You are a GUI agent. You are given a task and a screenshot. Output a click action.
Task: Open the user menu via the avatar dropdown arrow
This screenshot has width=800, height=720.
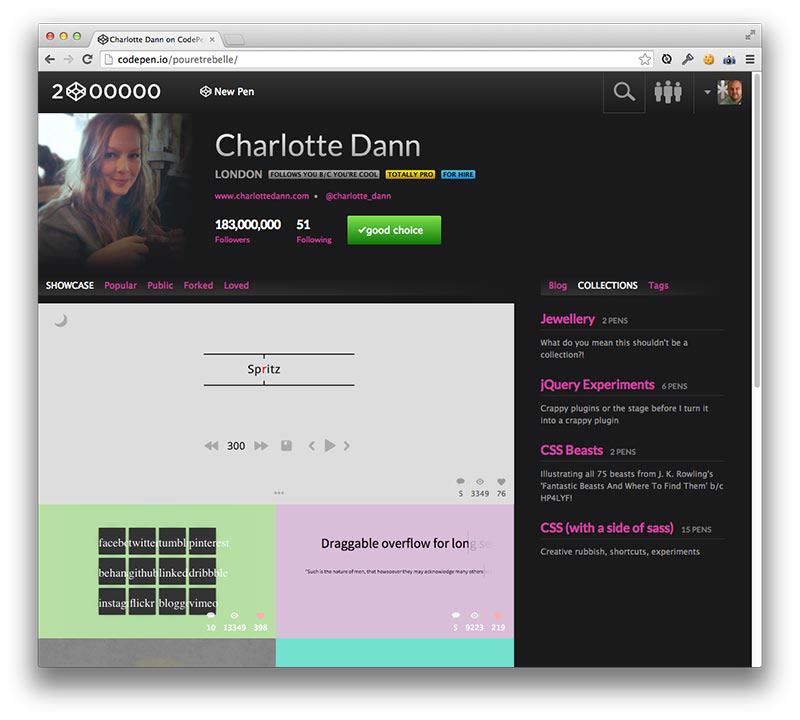708,91
